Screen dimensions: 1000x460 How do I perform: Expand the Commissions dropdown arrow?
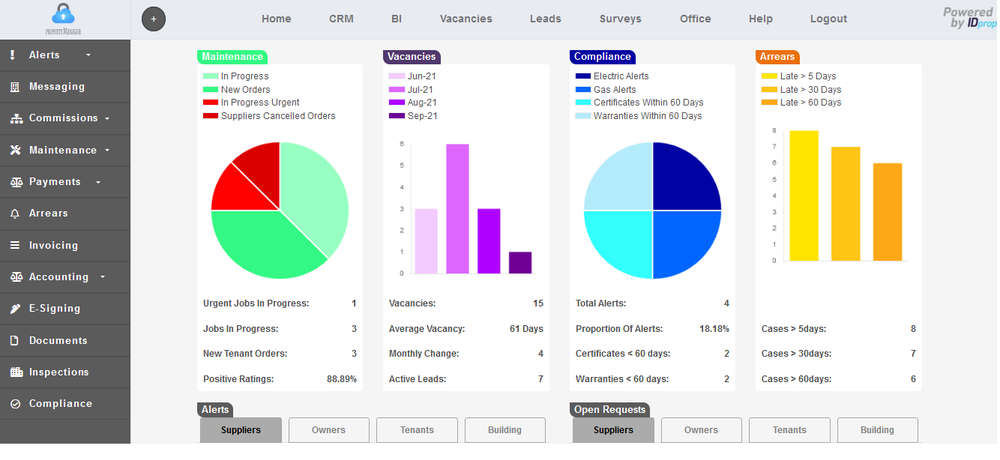107,118
